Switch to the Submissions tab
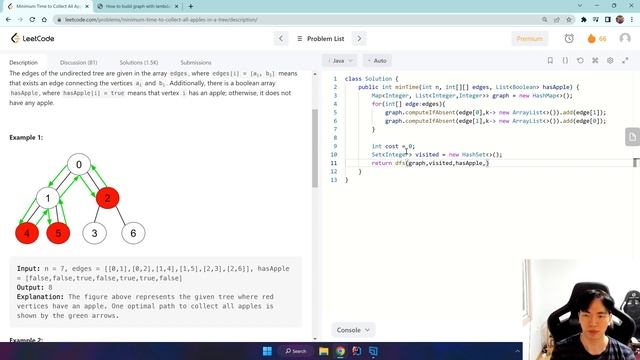 [x=196, y=62]
